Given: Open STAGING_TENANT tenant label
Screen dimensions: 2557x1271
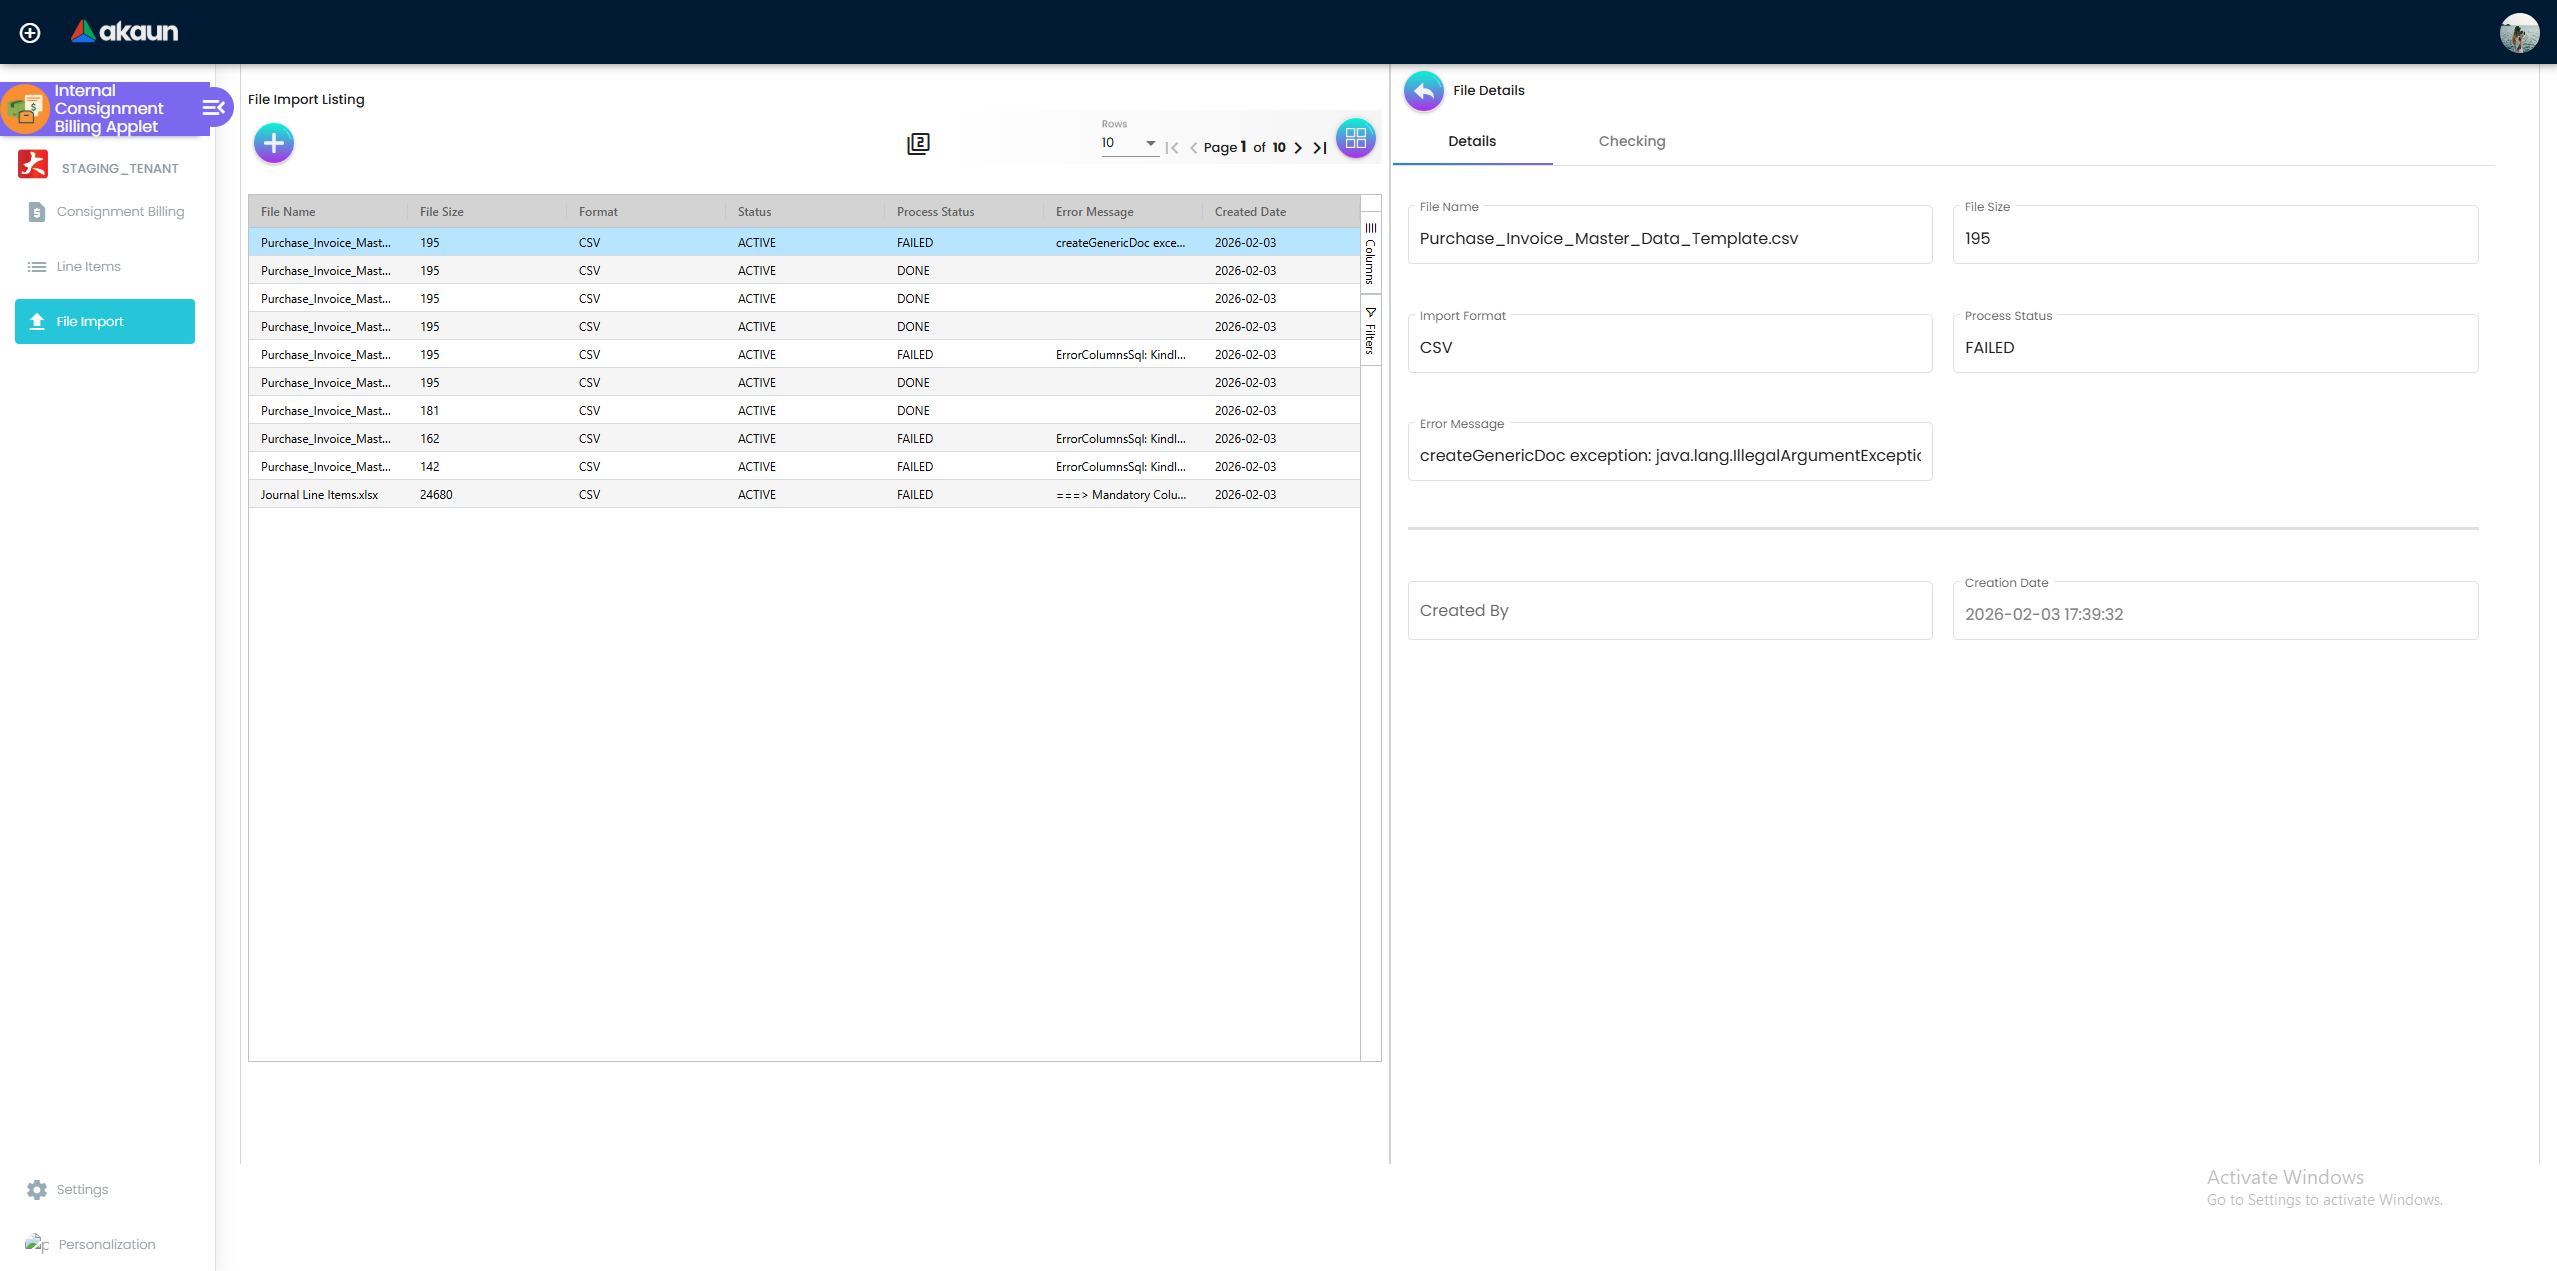Looking at the screenshot, I should pyautogui.click(x=120, y=168).
